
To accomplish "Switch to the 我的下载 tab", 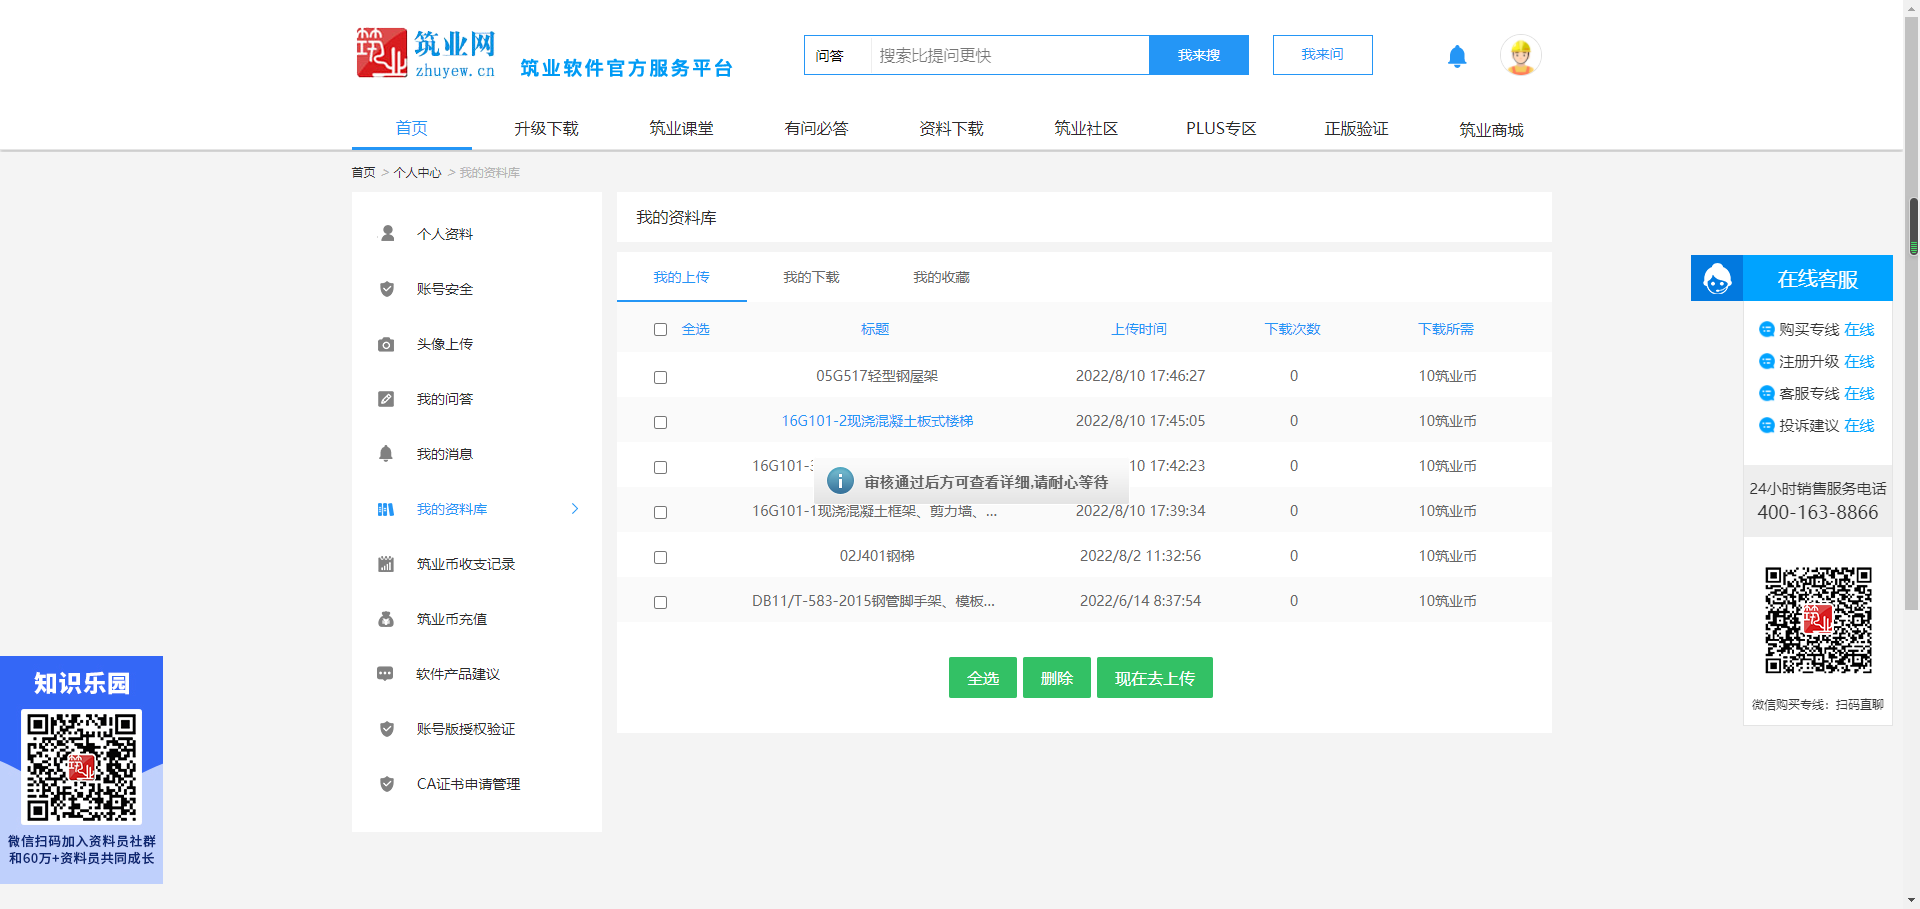I will click(811, 277).
